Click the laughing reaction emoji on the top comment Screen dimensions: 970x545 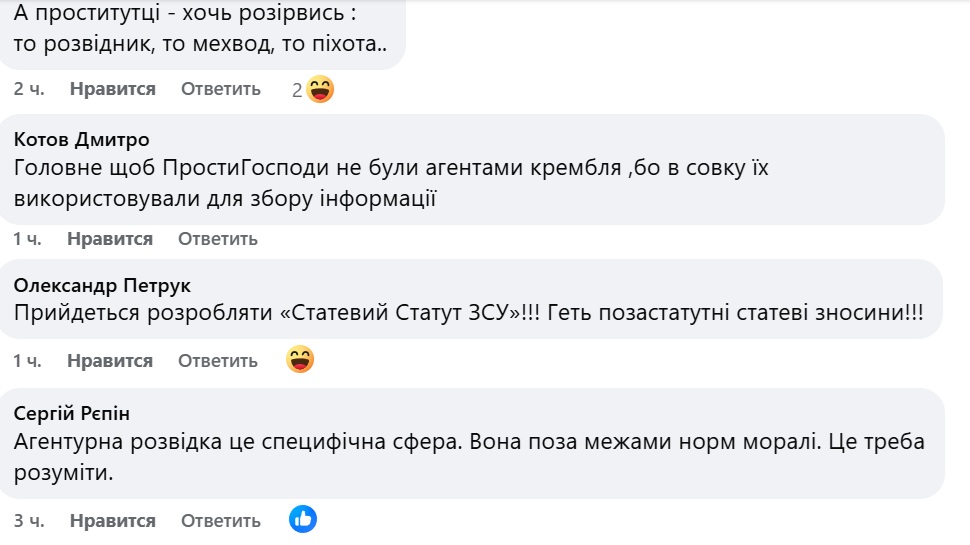click(320, 90)
